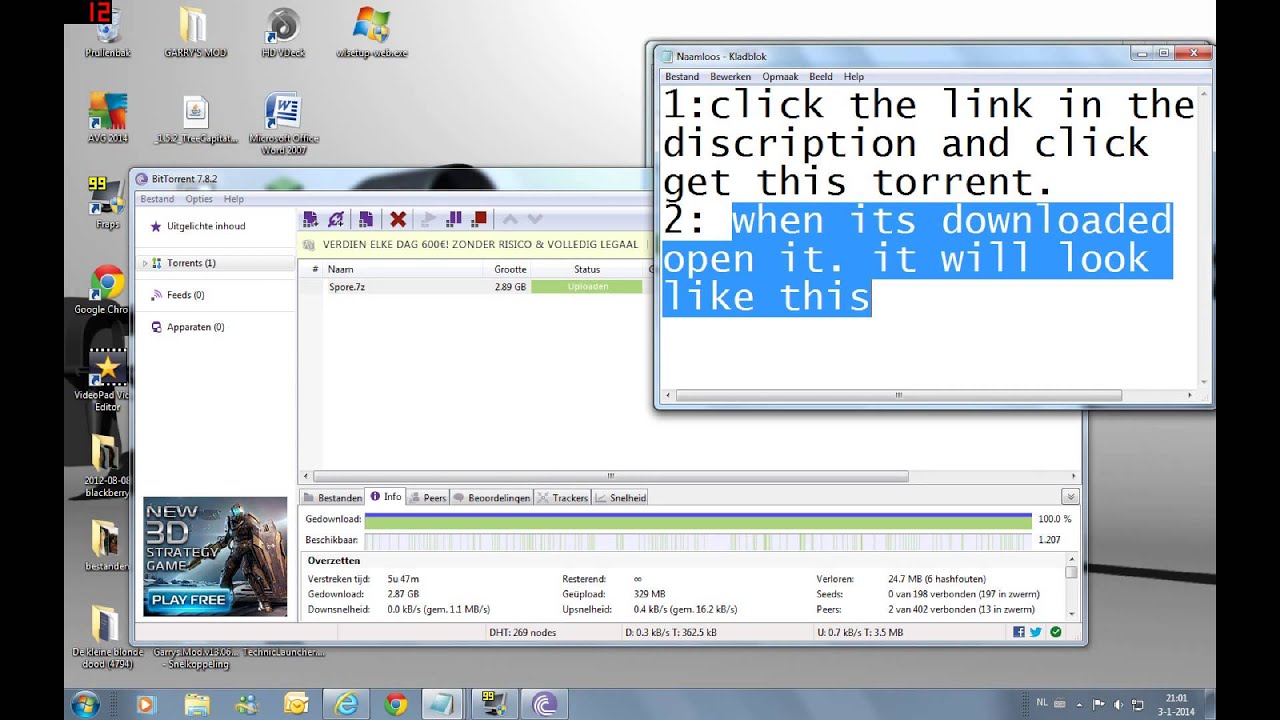The image size is (1280, 720).
Task: Click the Start torrent play icon
Action: [x=429, y=219]
